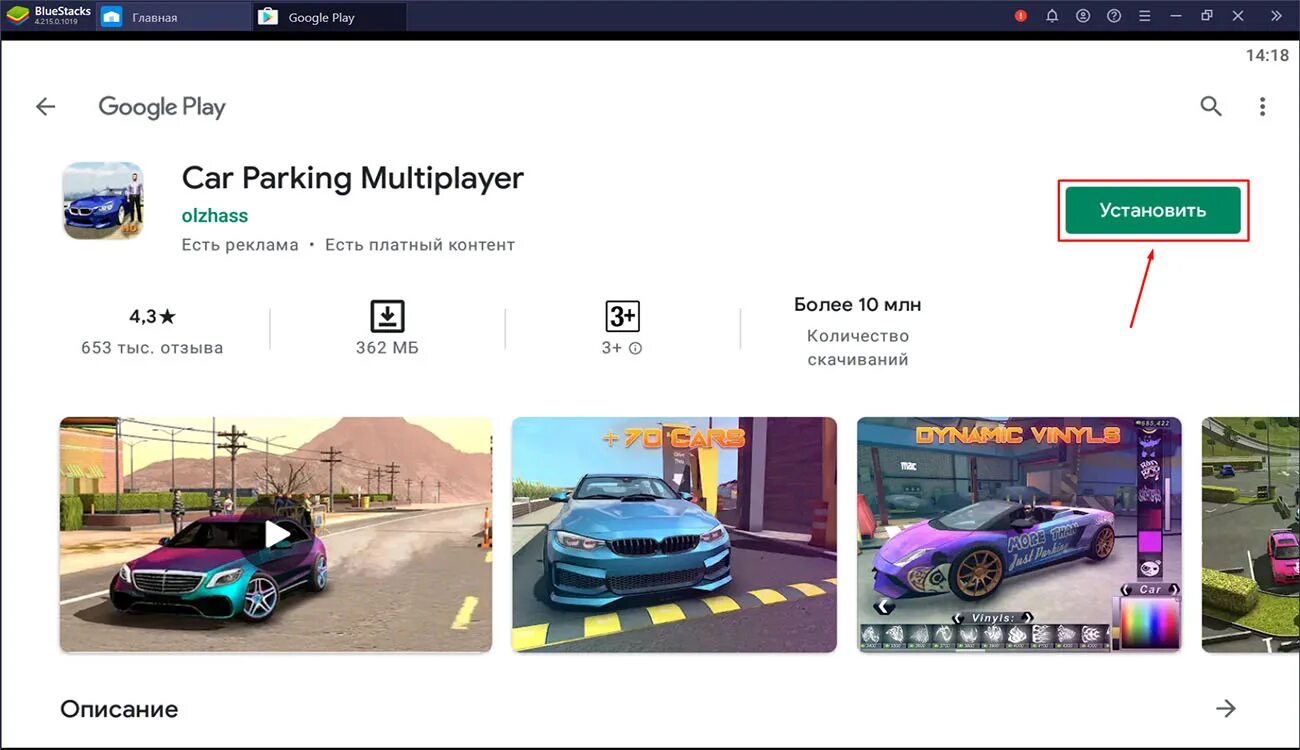Open the three-dot more options menu
This screenshot has width=1300, height=750.
pyautogui.click(x=1263, y=106)
